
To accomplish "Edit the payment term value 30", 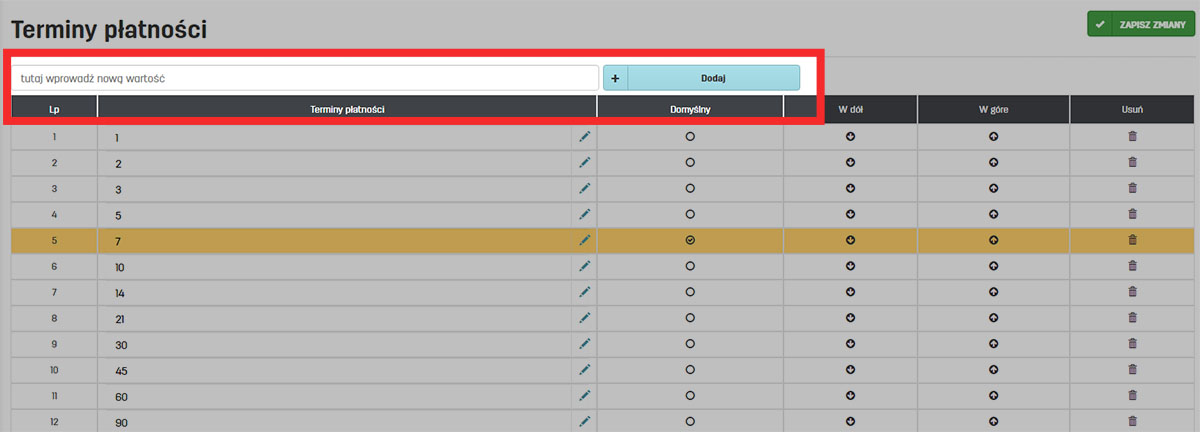I will [584, 344].
